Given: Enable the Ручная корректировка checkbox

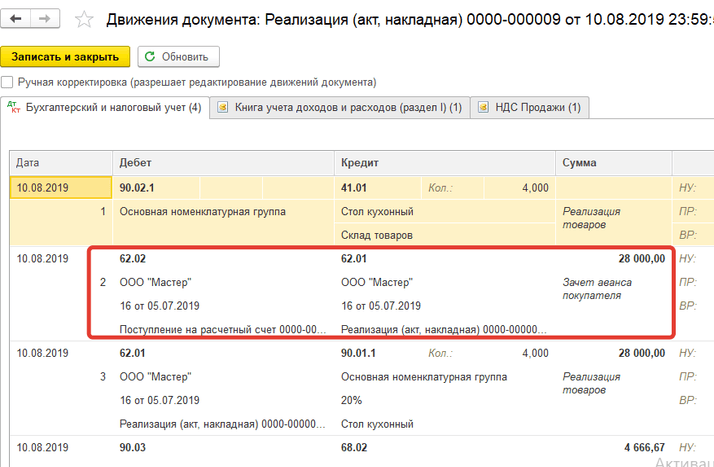Looking at the screenshot, I should [8, 82].
